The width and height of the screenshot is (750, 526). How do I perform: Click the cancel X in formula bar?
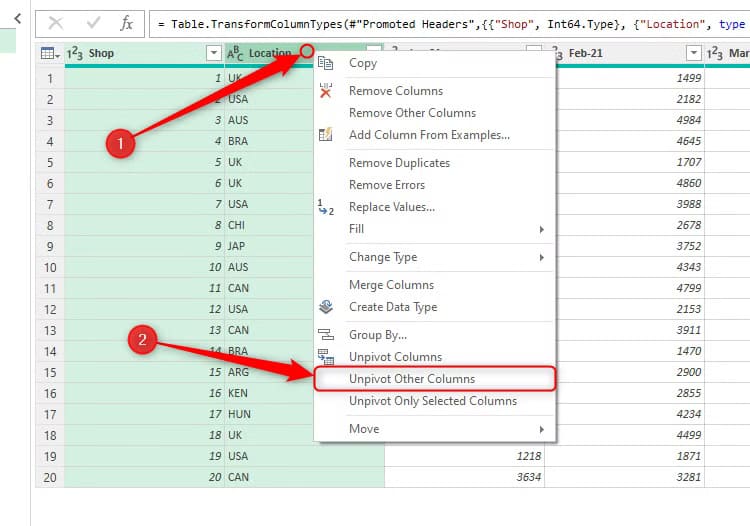(56, 23)
